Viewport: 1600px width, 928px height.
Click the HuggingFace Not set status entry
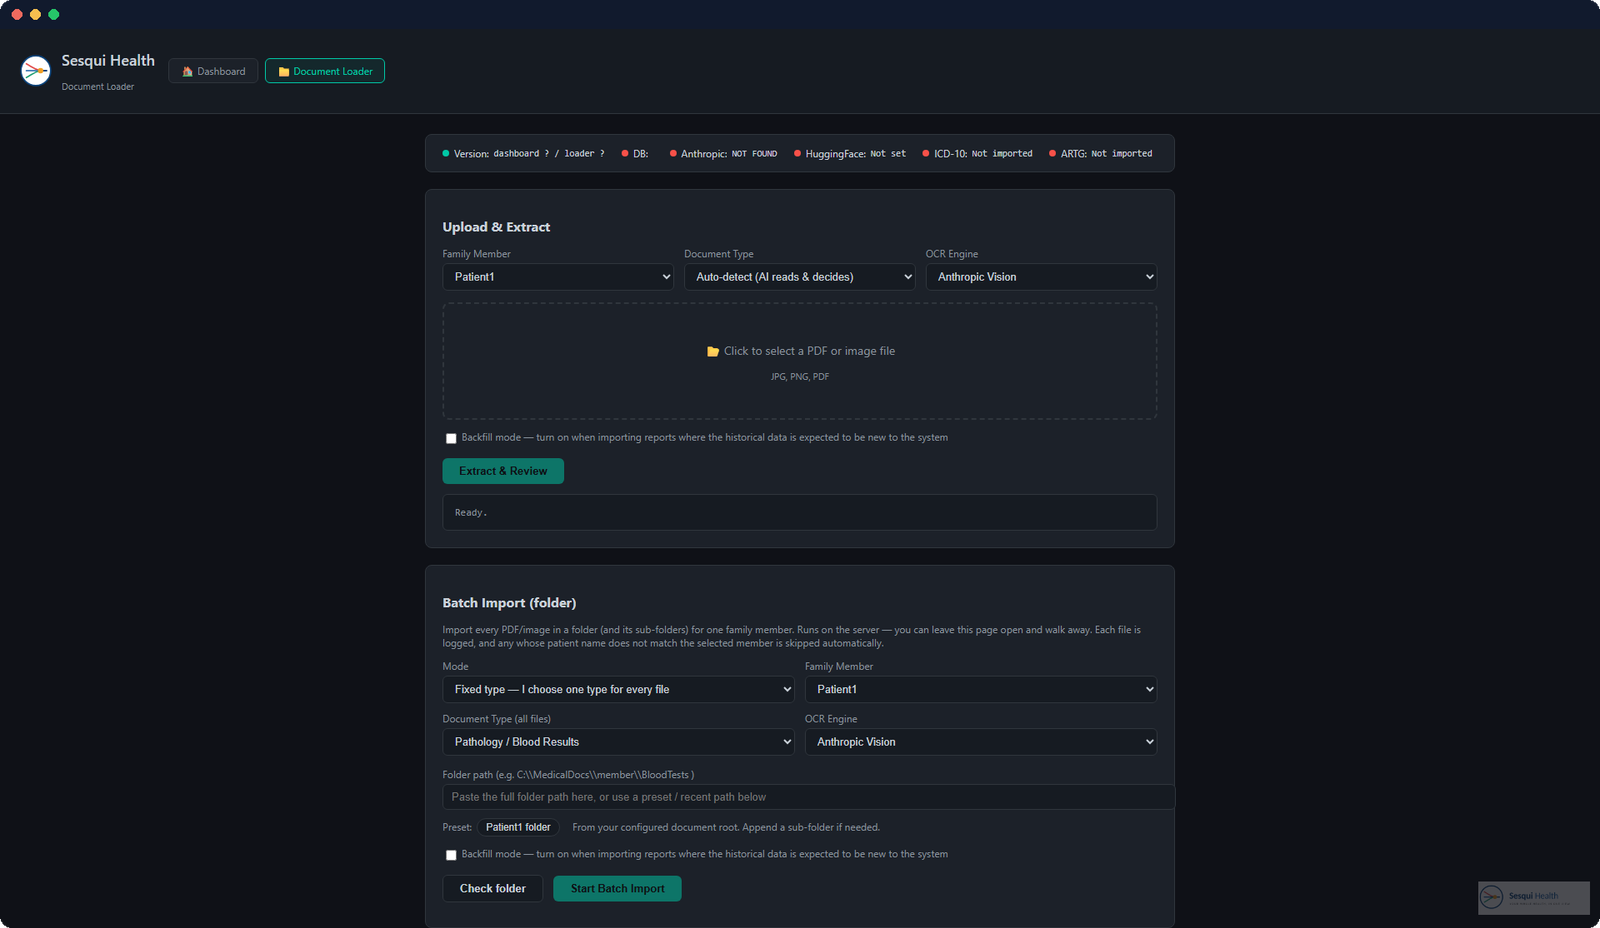[x=850, y=154]
